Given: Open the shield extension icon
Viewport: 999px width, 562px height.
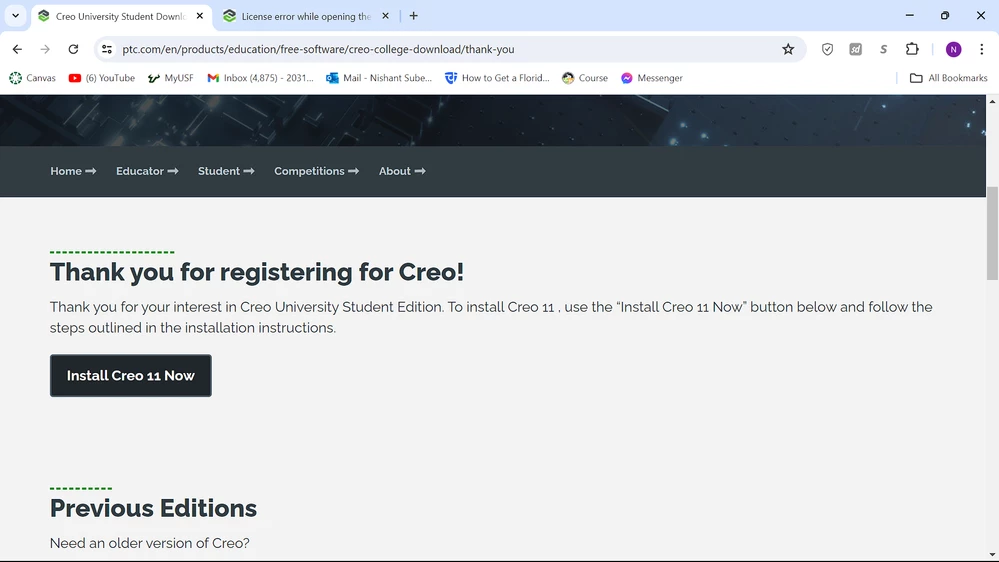Looking at the screenshot, I should (x=827, y=49).
